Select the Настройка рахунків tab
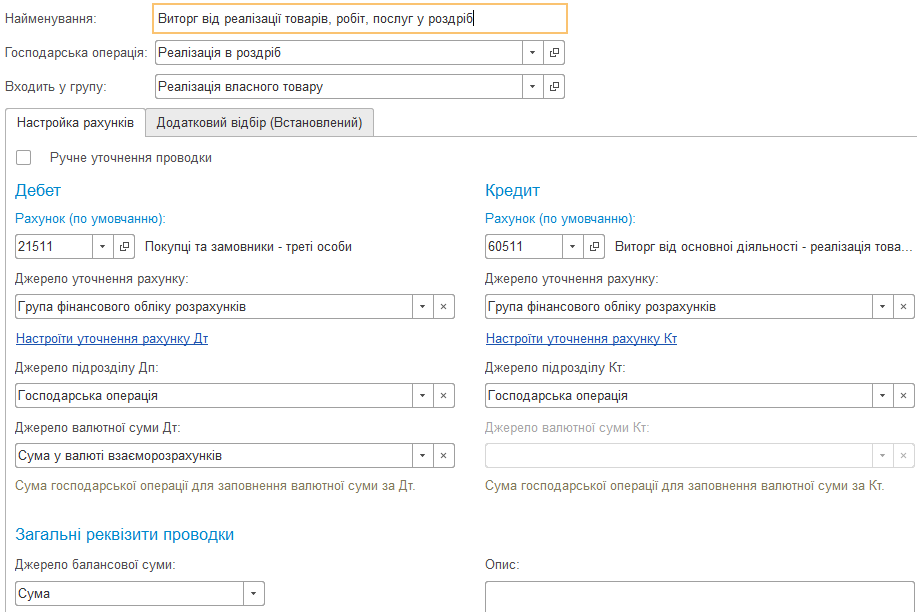 pyautogui.click(x=75, y=123)
